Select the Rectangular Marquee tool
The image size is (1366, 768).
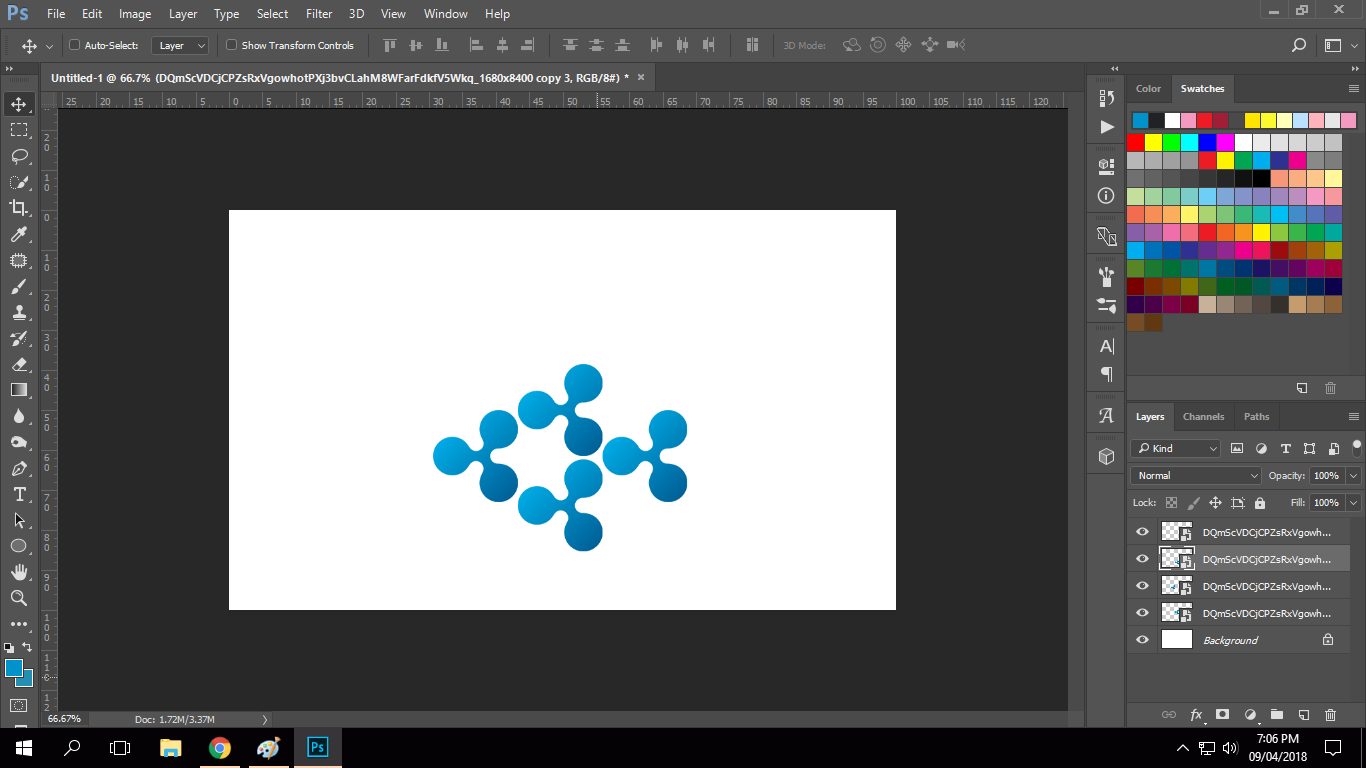pyautogui.click(x=19, y=130)
